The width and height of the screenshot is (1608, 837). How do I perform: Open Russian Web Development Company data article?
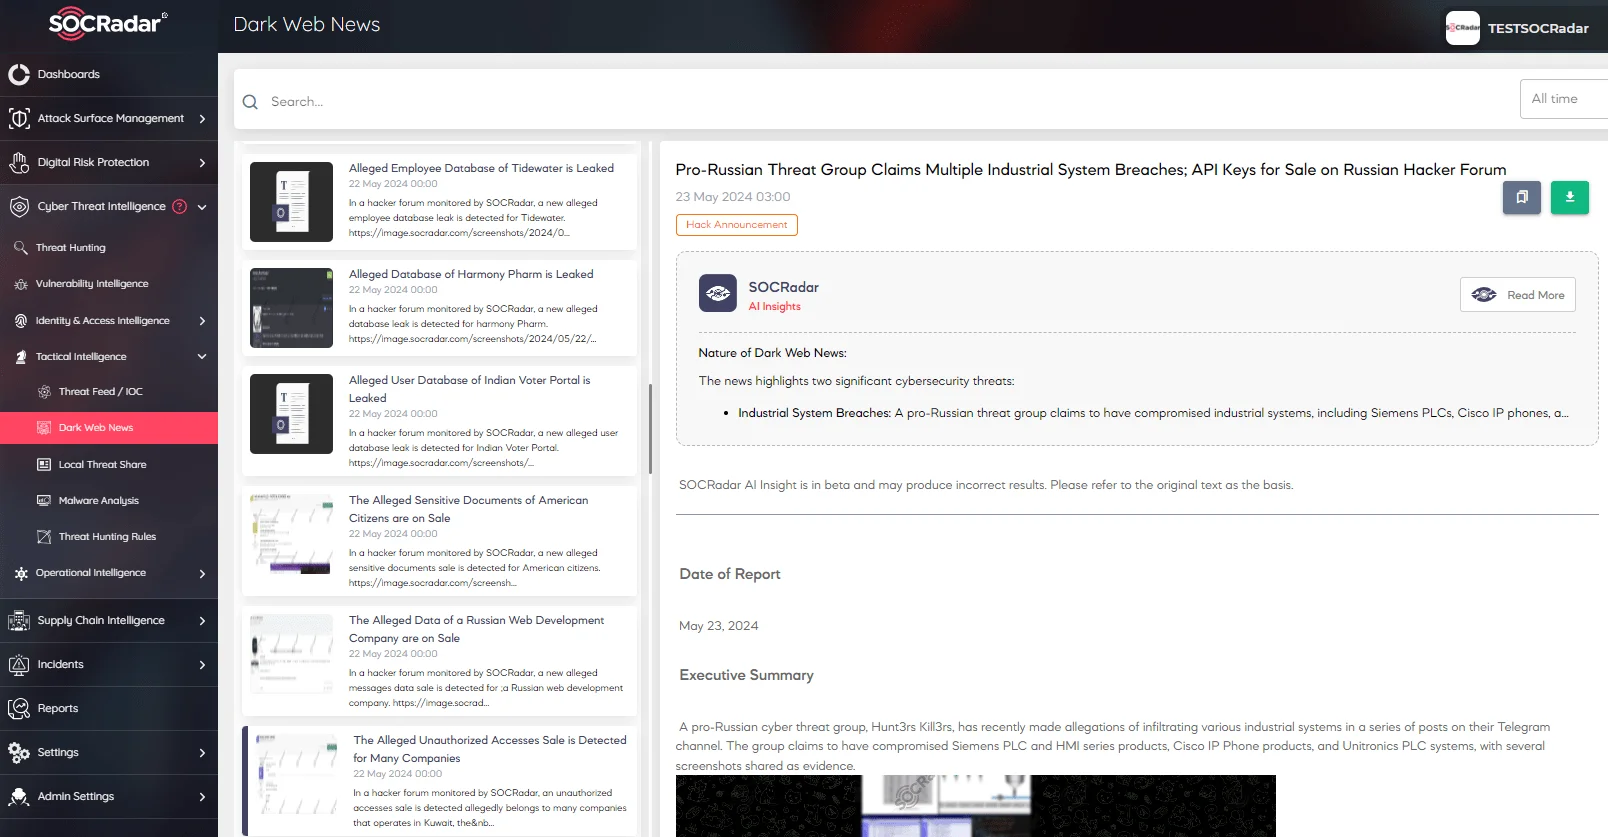[439, 661]
